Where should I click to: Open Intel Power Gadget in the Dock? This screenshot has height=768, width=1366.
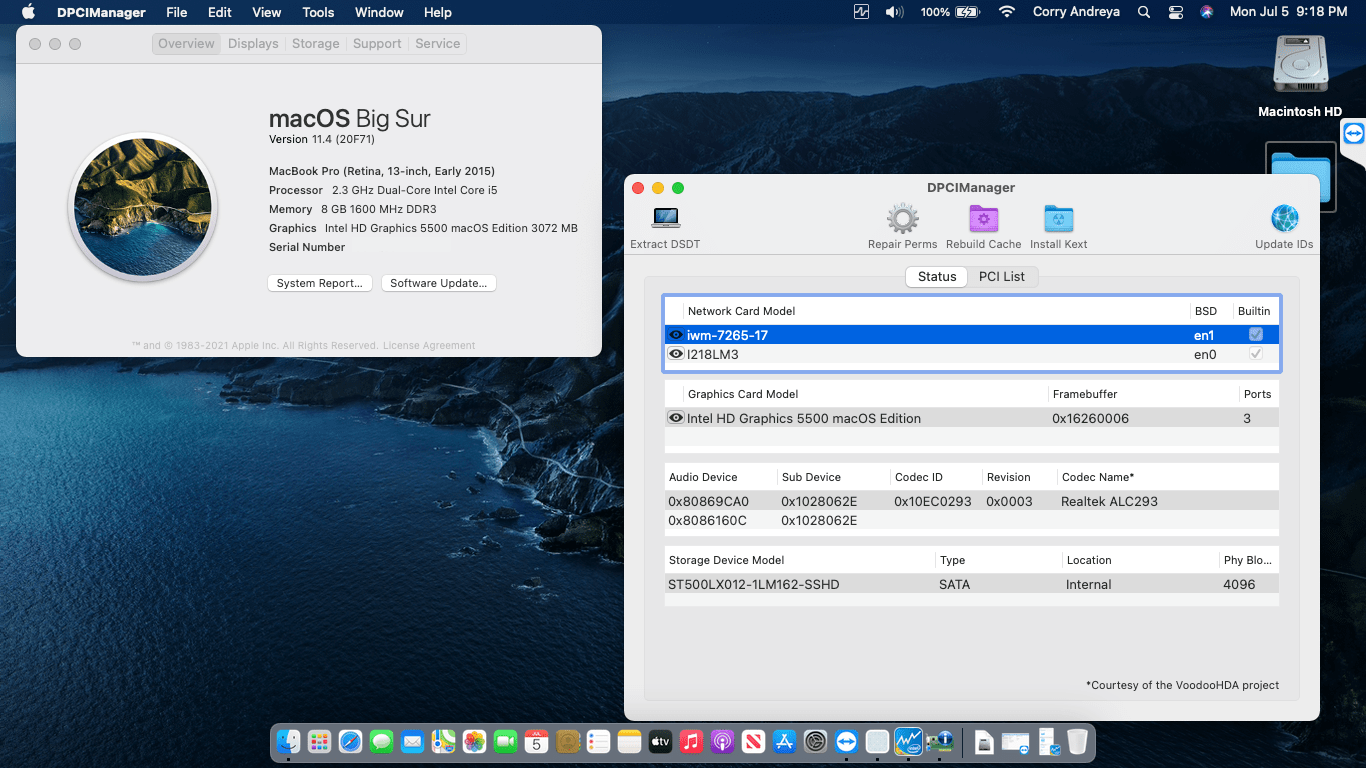tap(908, 741)
